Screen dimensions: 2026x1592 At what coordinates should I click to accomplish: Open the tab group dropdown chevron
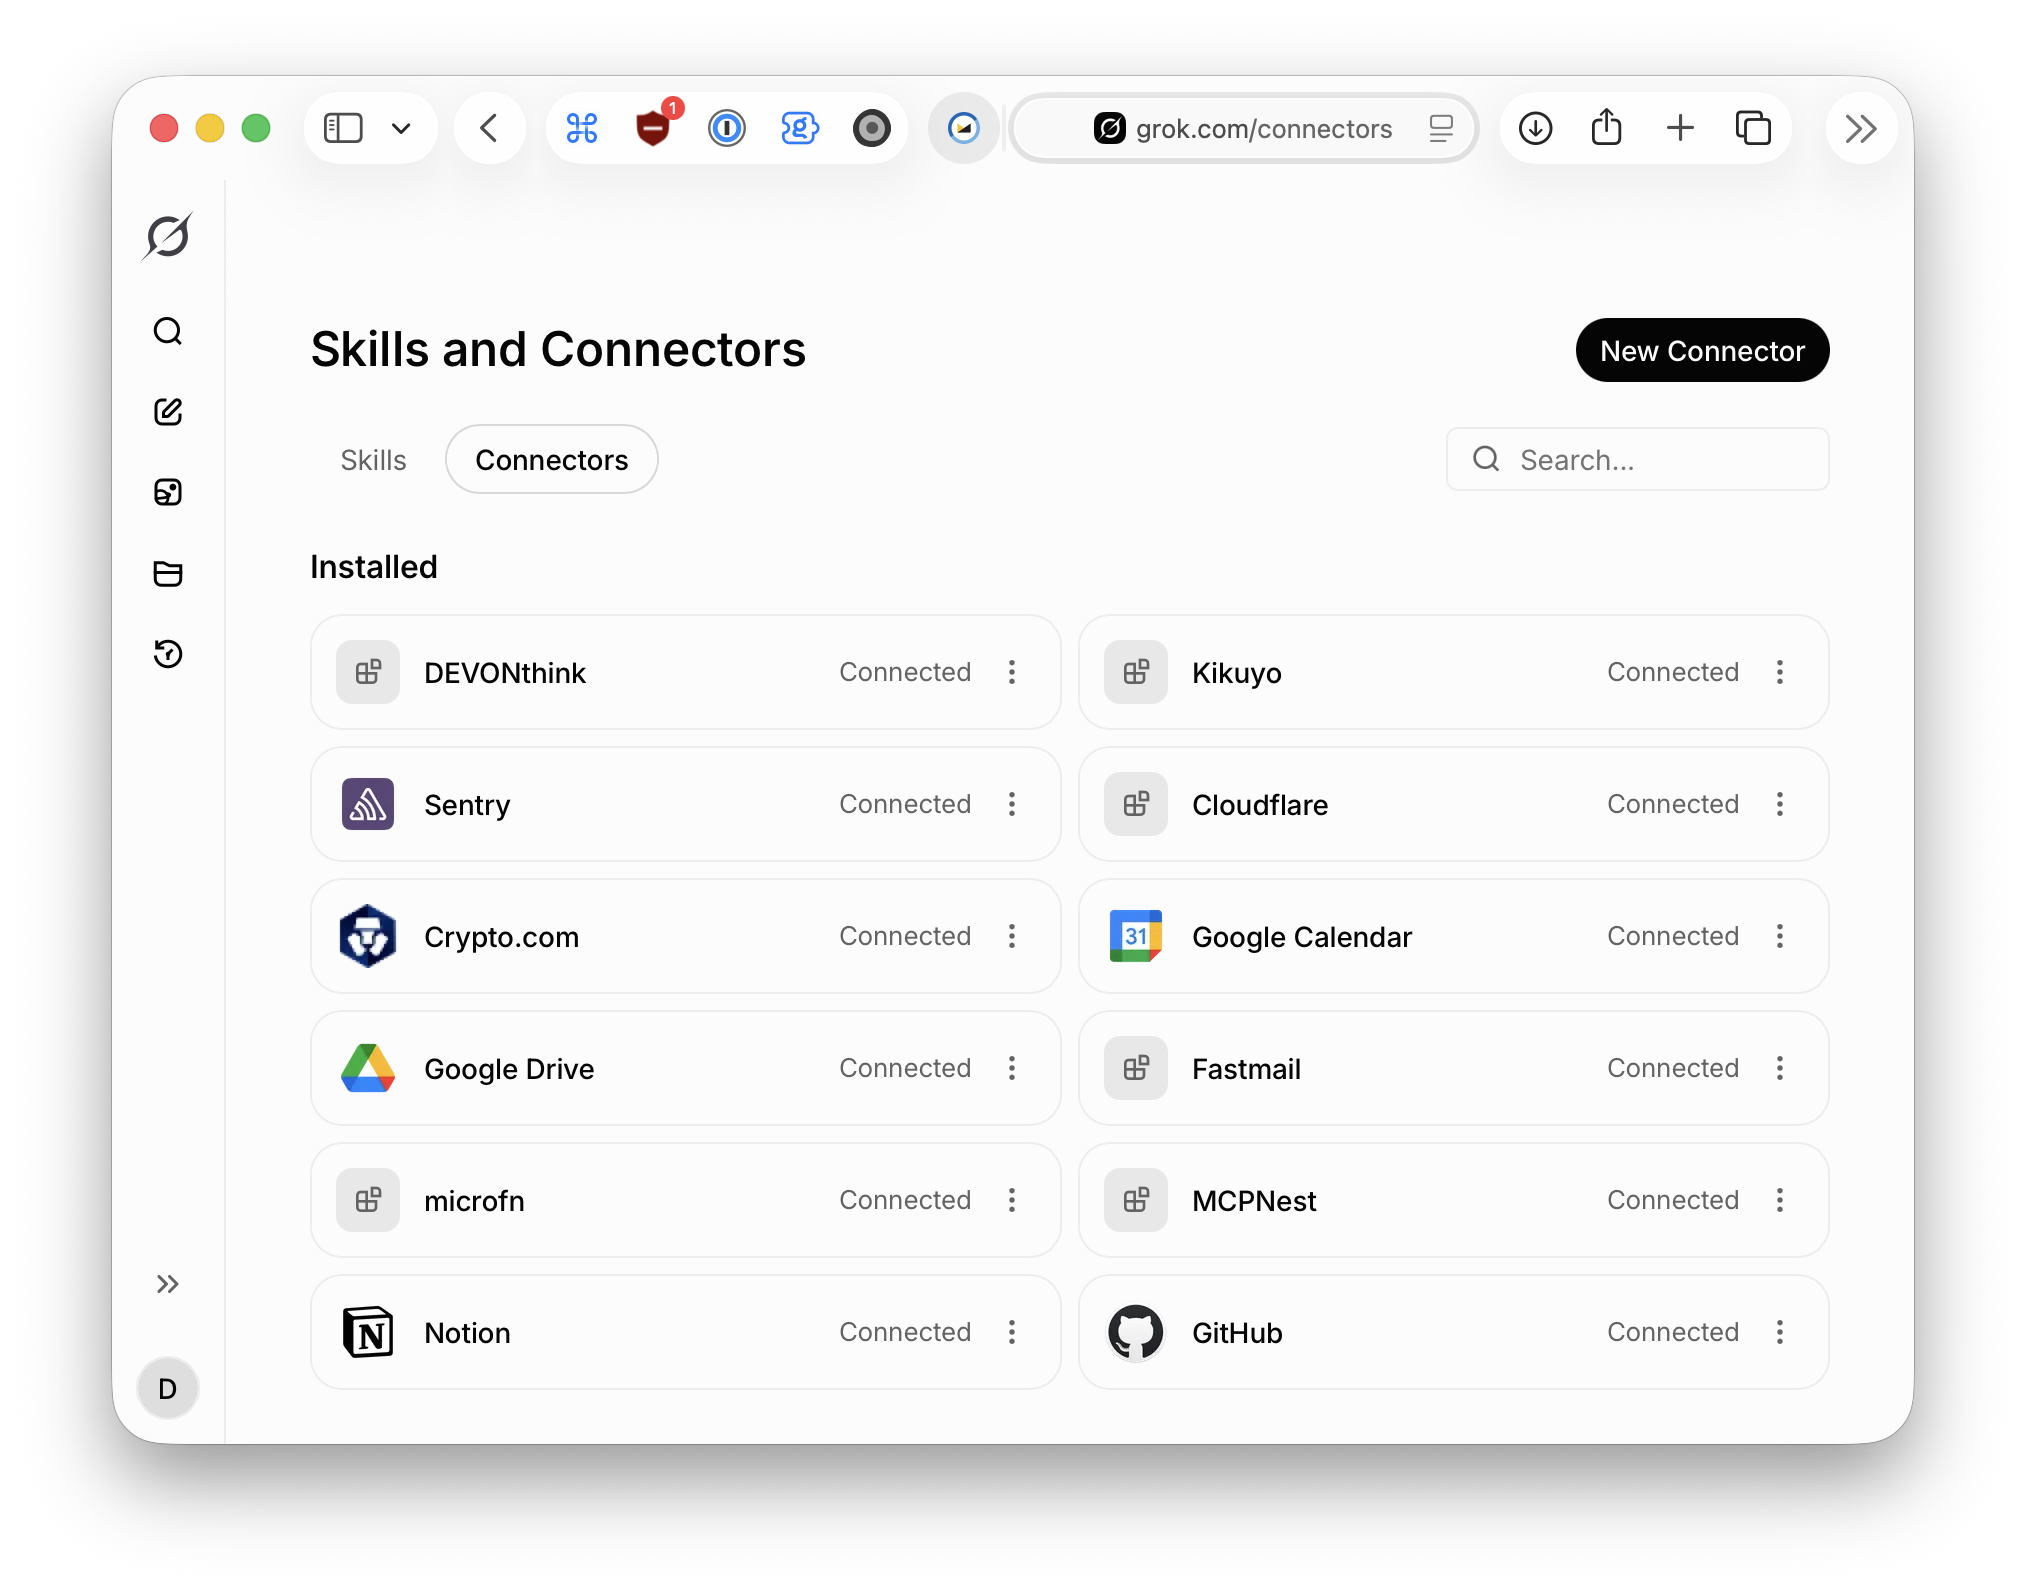click(x=401, y=128)
